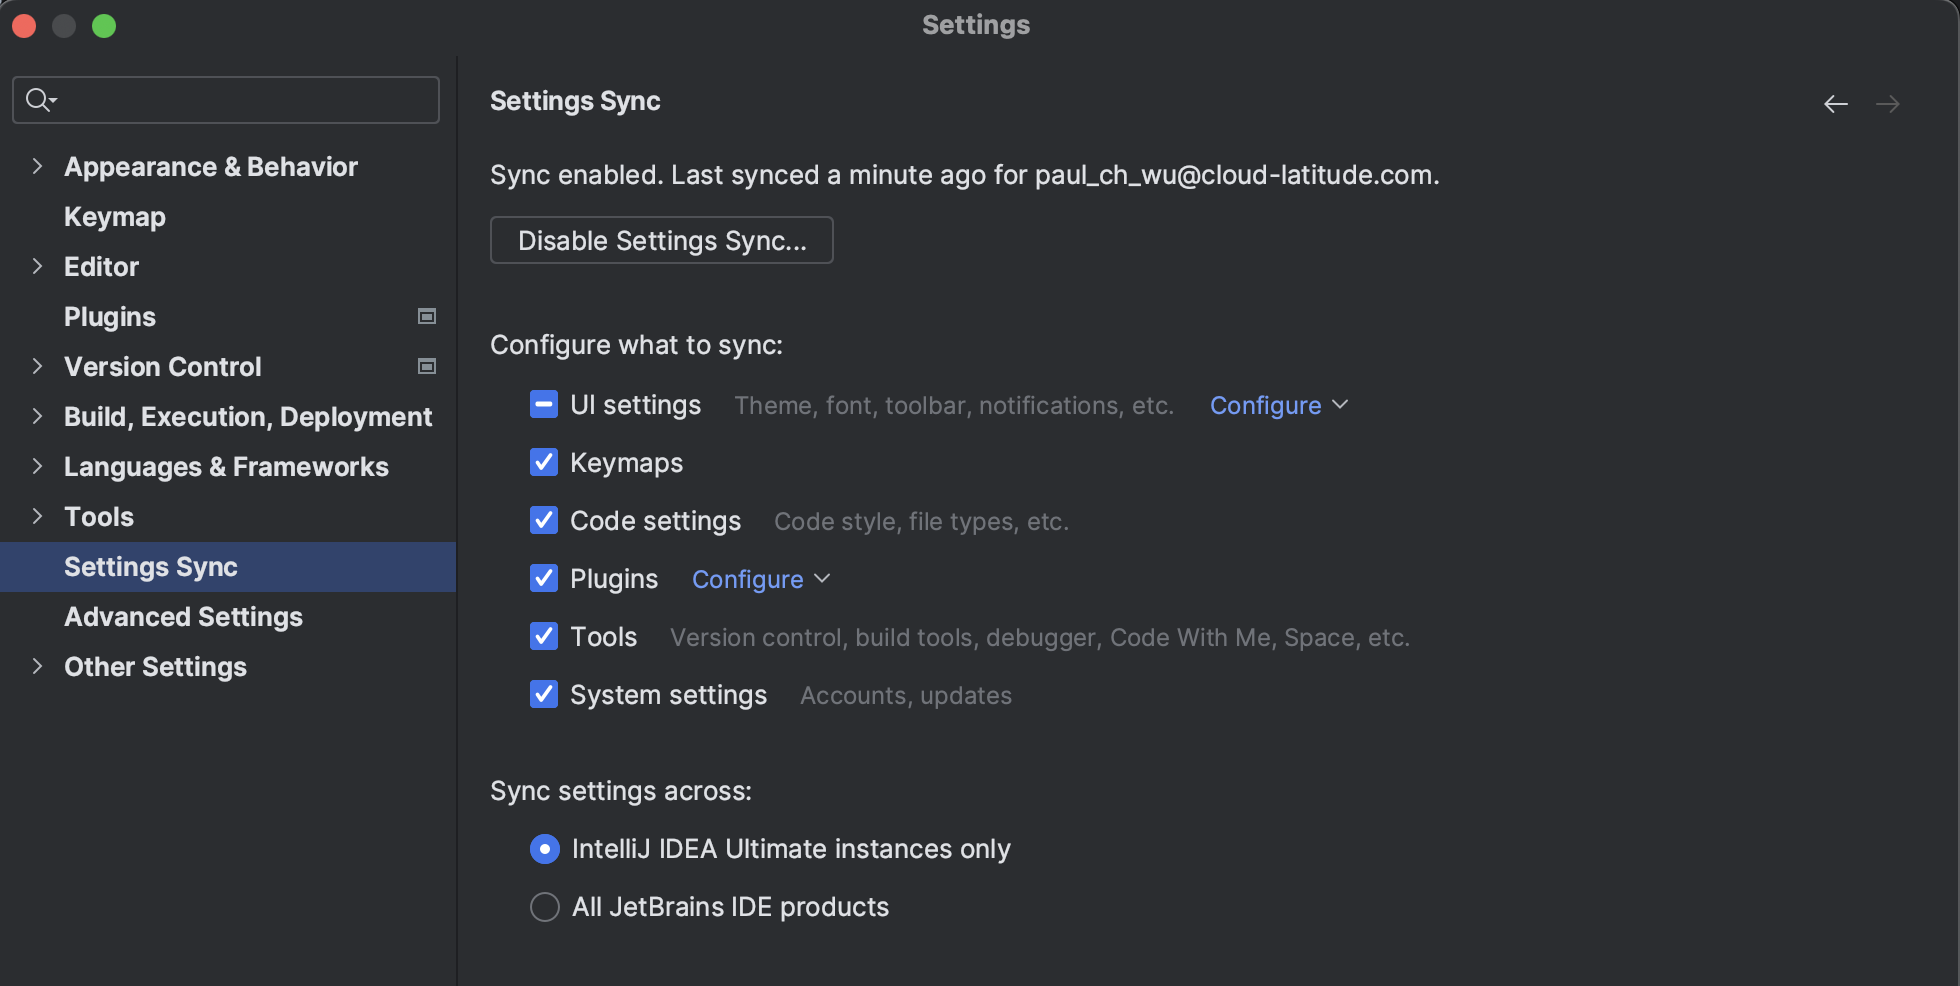The image size is (1960, 986).
Task: Click the project-level icon beside Plugins
Action: tap(427, 317)
